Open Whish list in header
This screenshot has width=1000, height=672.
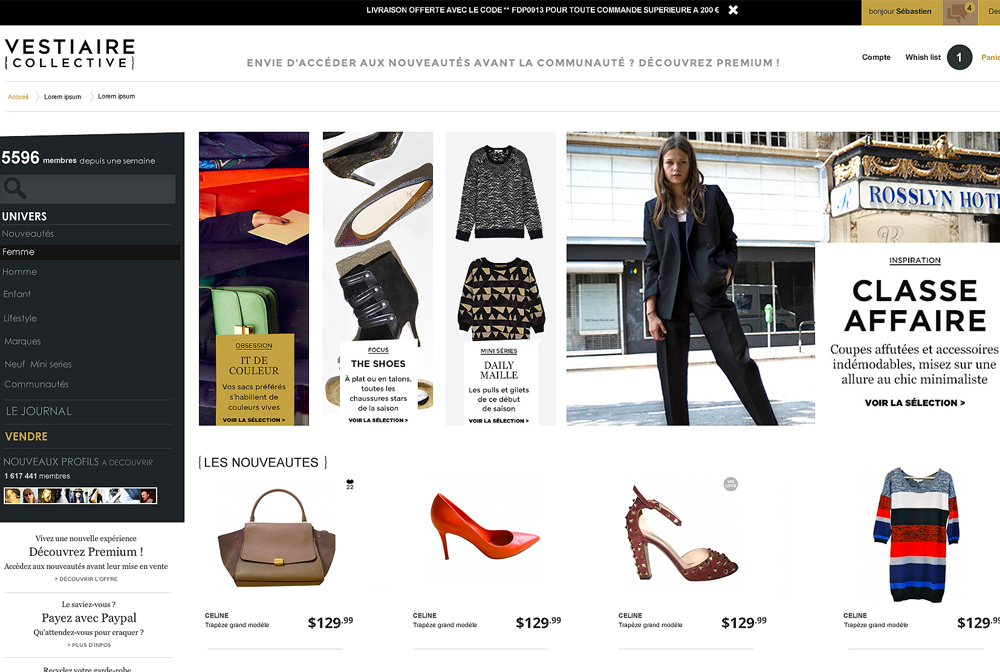923,57
